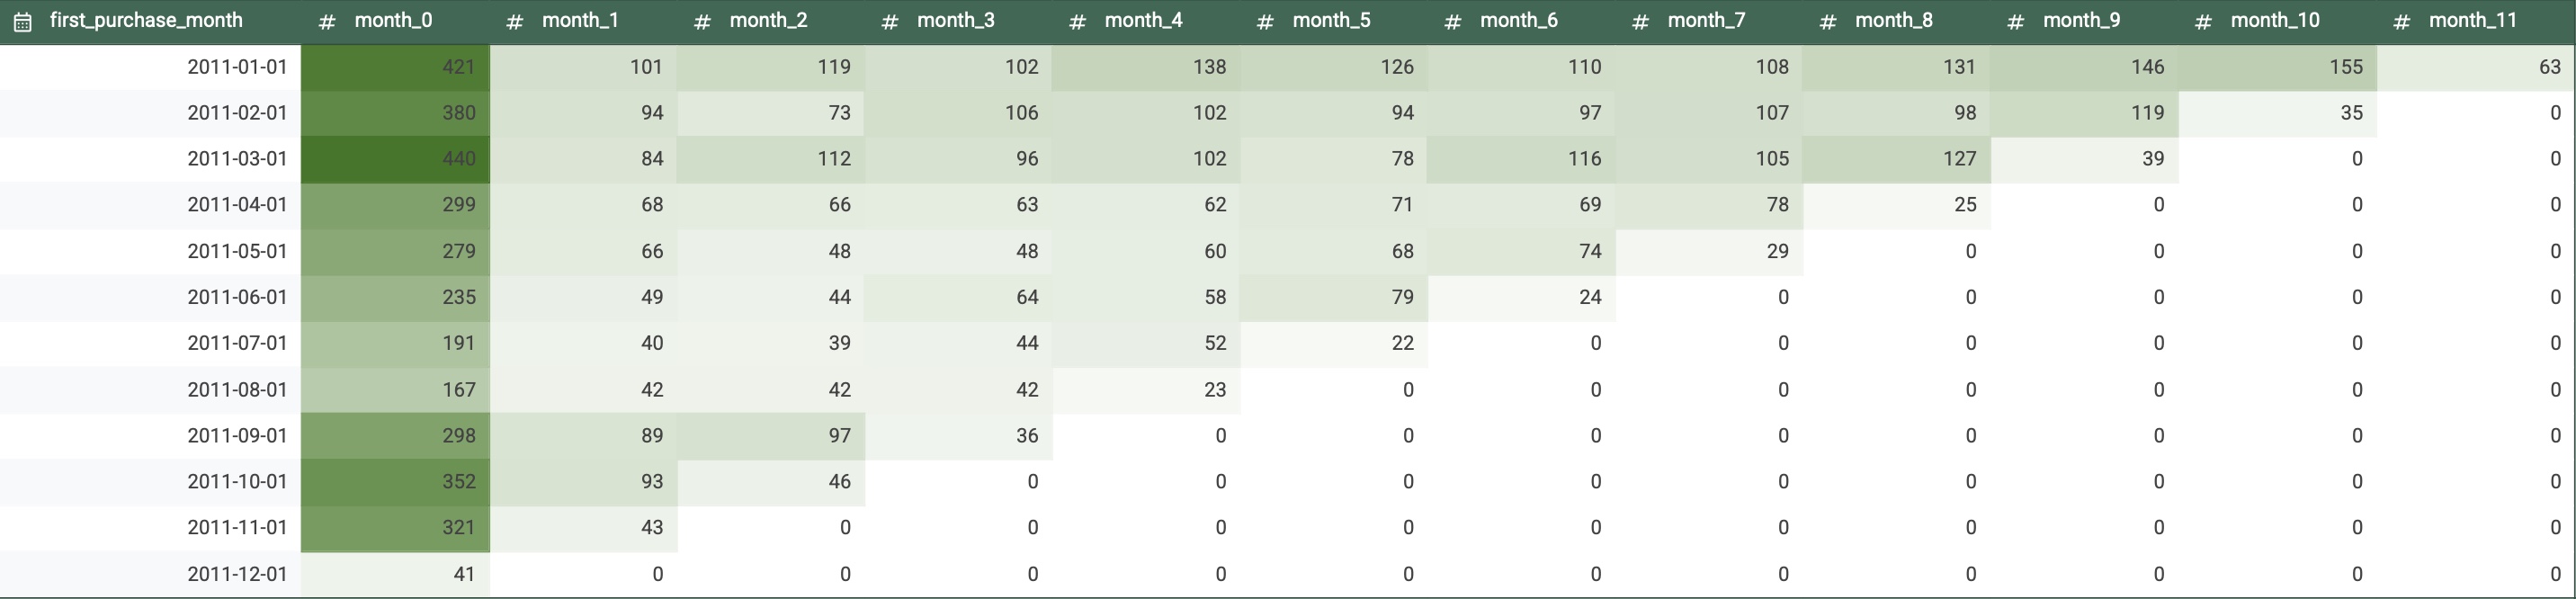Viewport: 2576px width, 599px height.
Task: Select the 2011-06-01 row date cell
Action: [x=237, y=297]
